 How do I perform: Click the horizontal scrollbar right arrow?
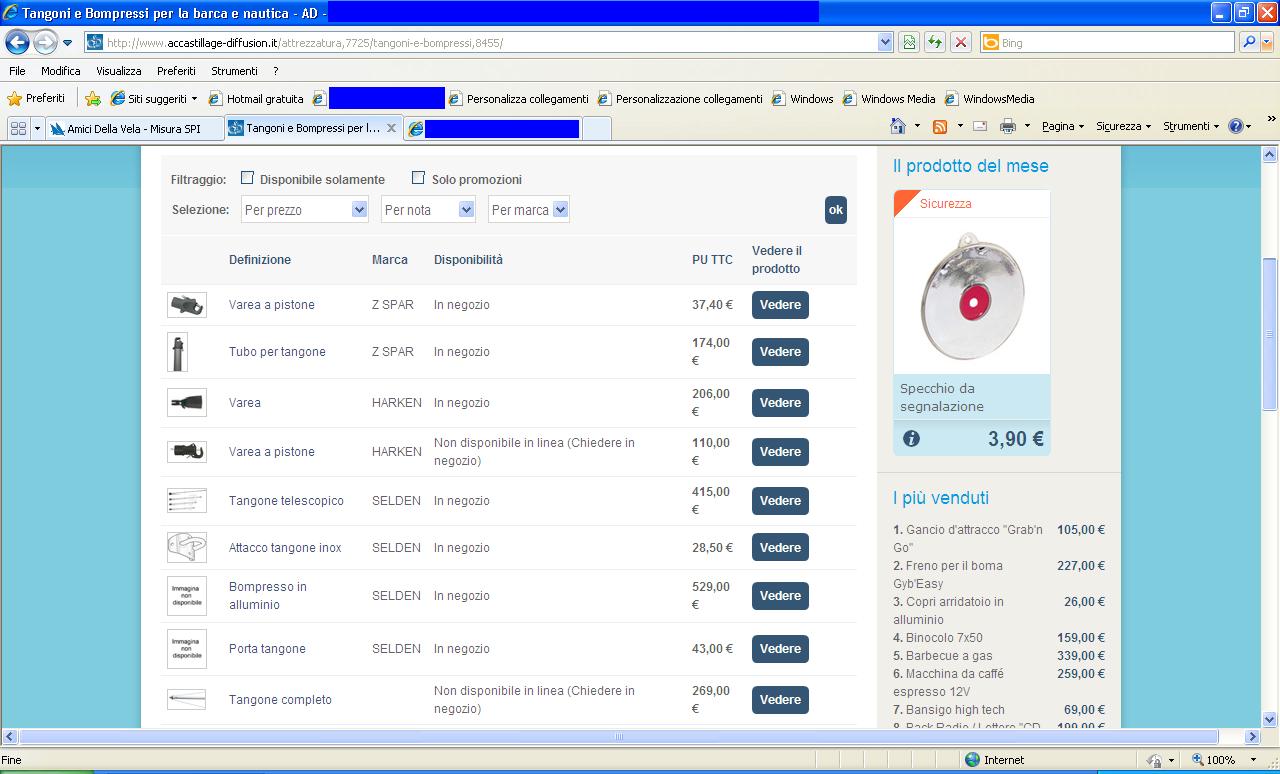click(x=1252, y=737)
